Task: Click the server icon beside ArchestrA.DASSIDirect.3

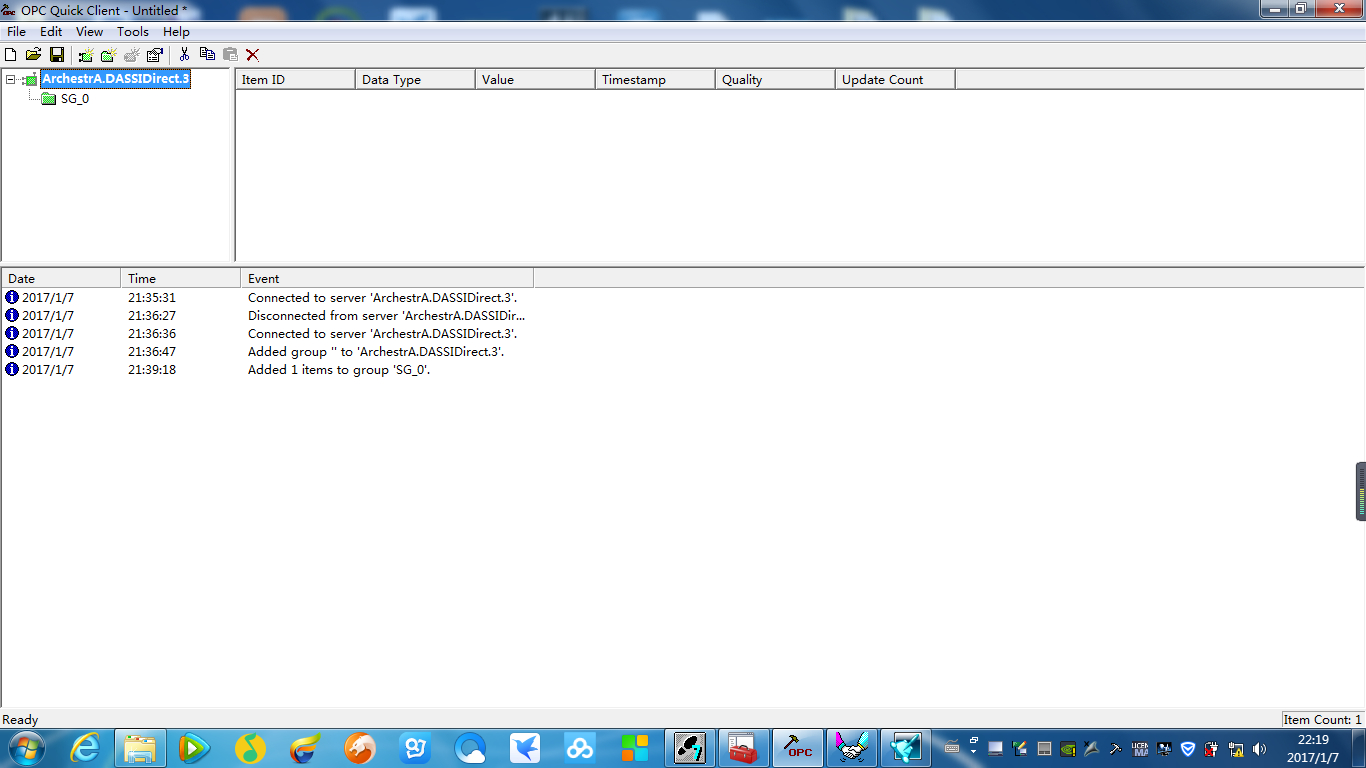Action: (30, 79)
